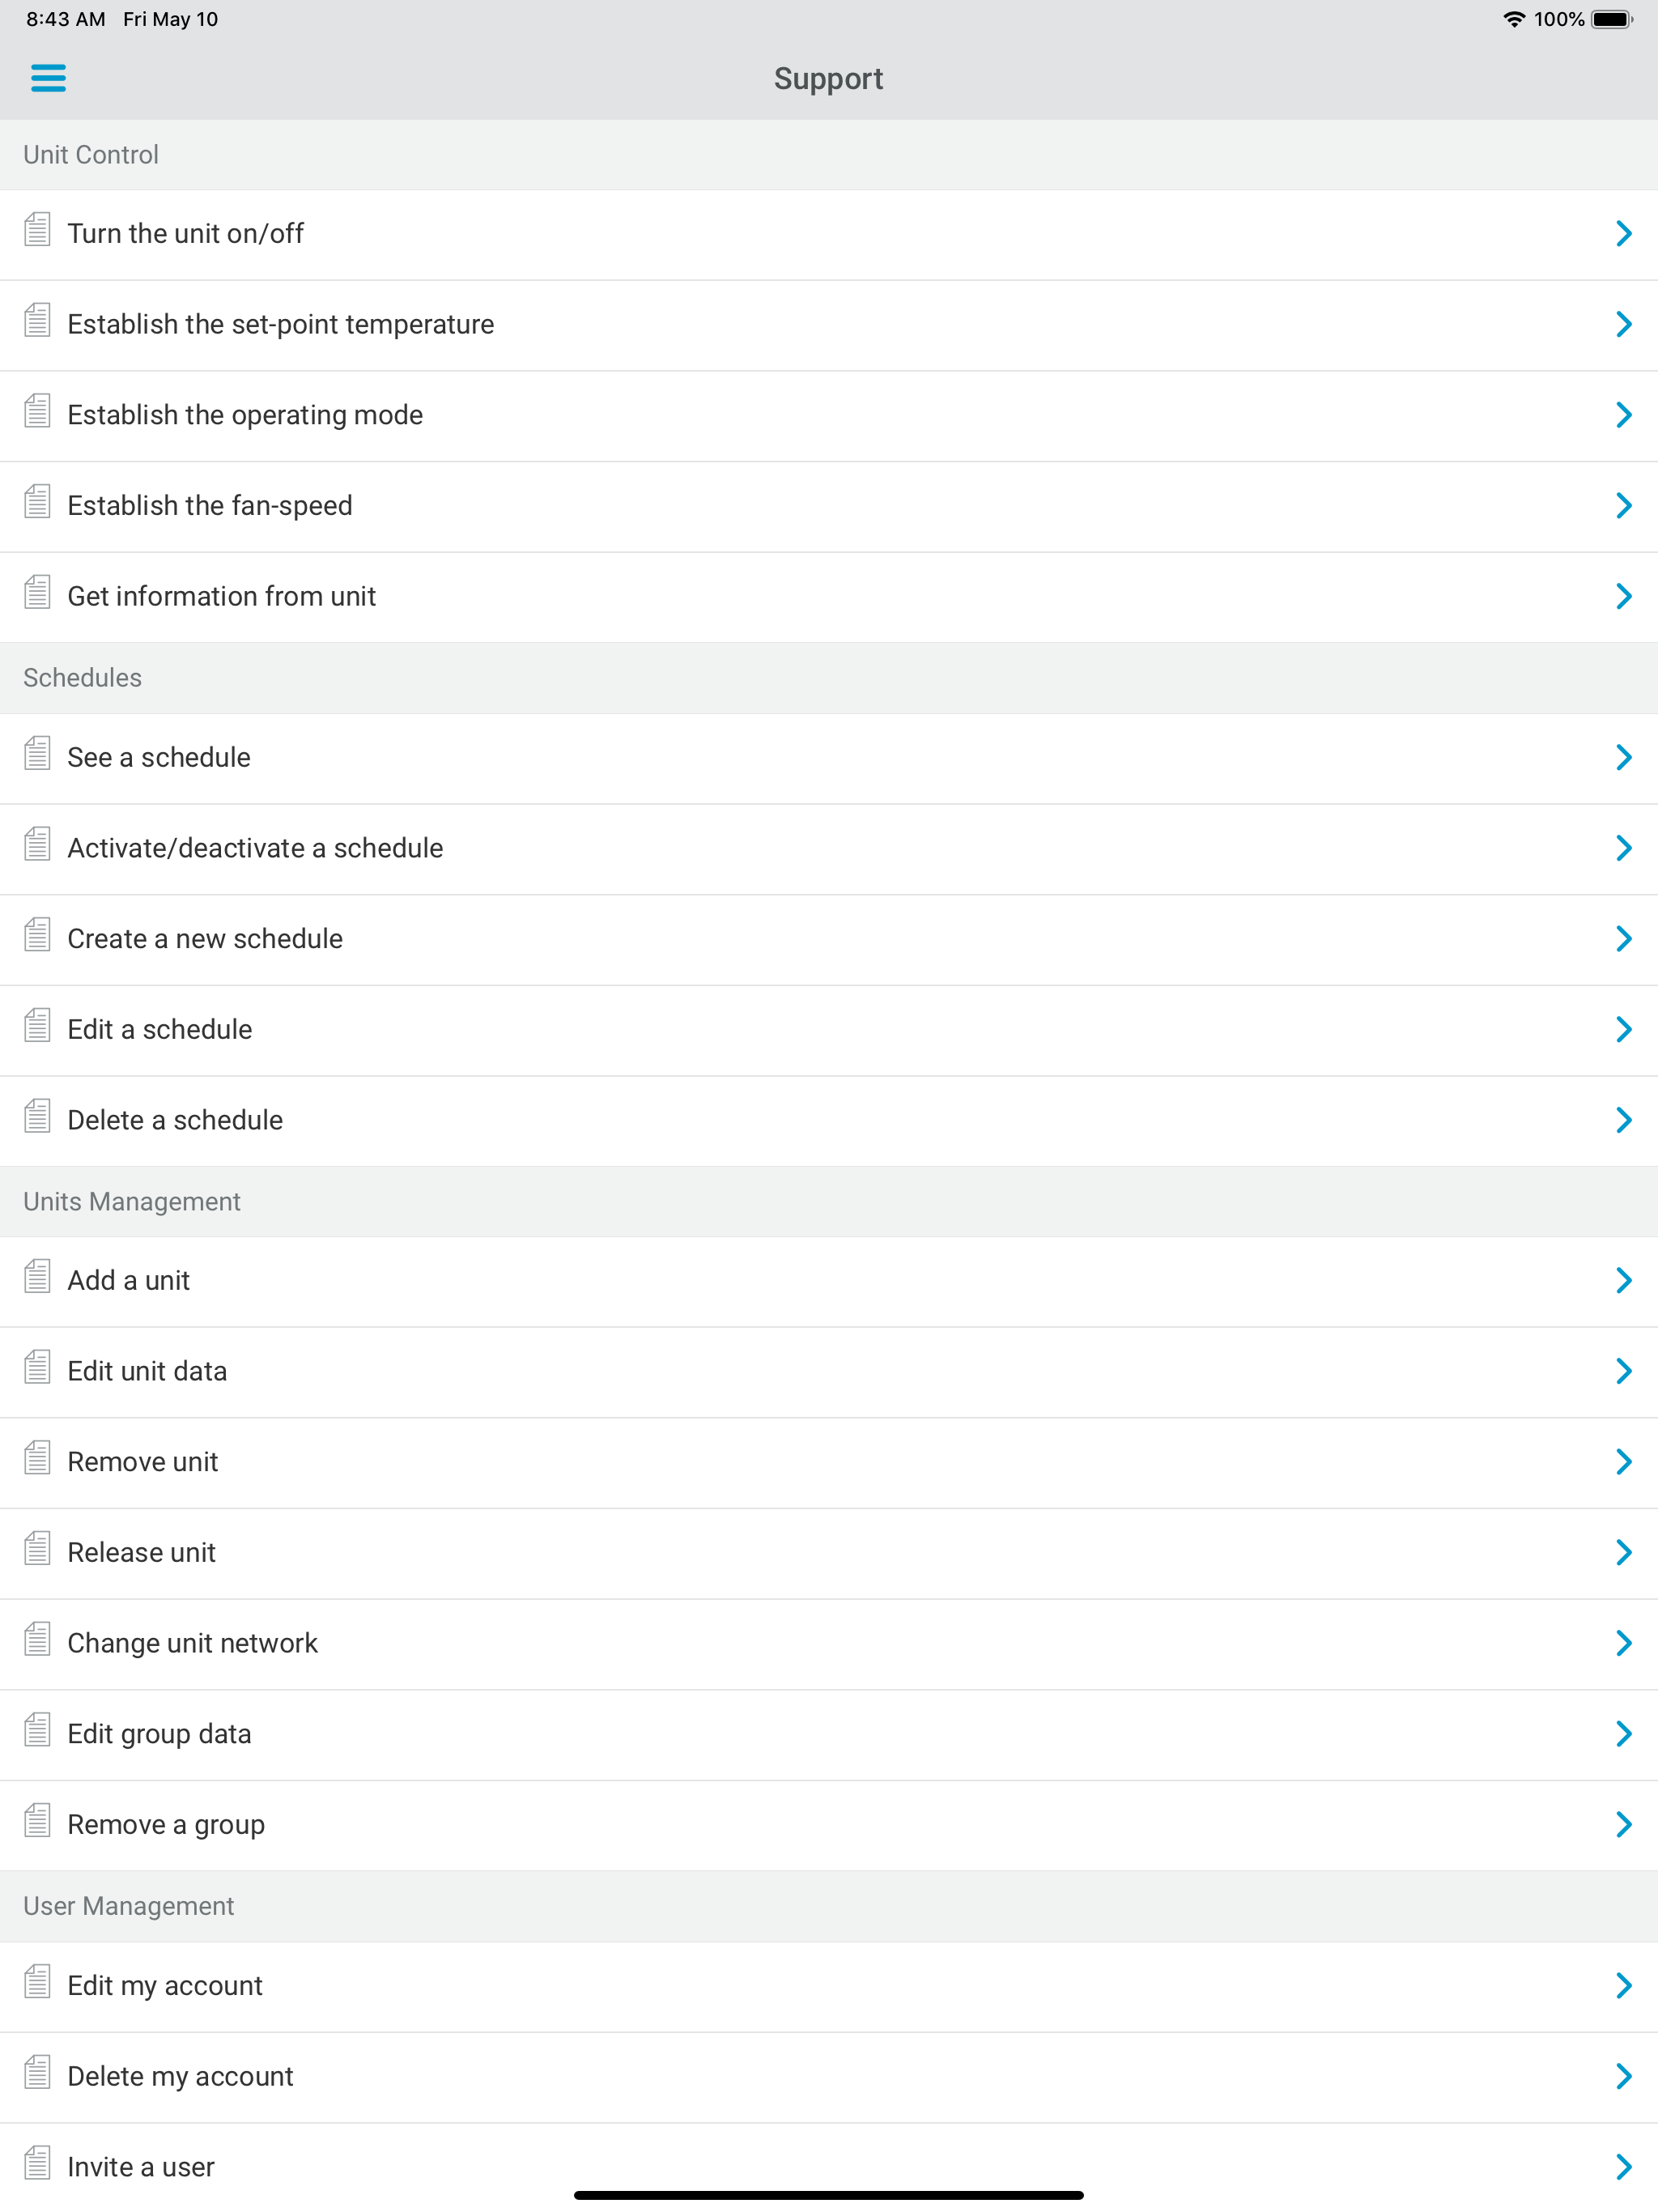The width and height of the screenshot is (1658, 2212).
Task: Tap the document icon beside Turn the unit on/off
Action: tap(37, 229)
